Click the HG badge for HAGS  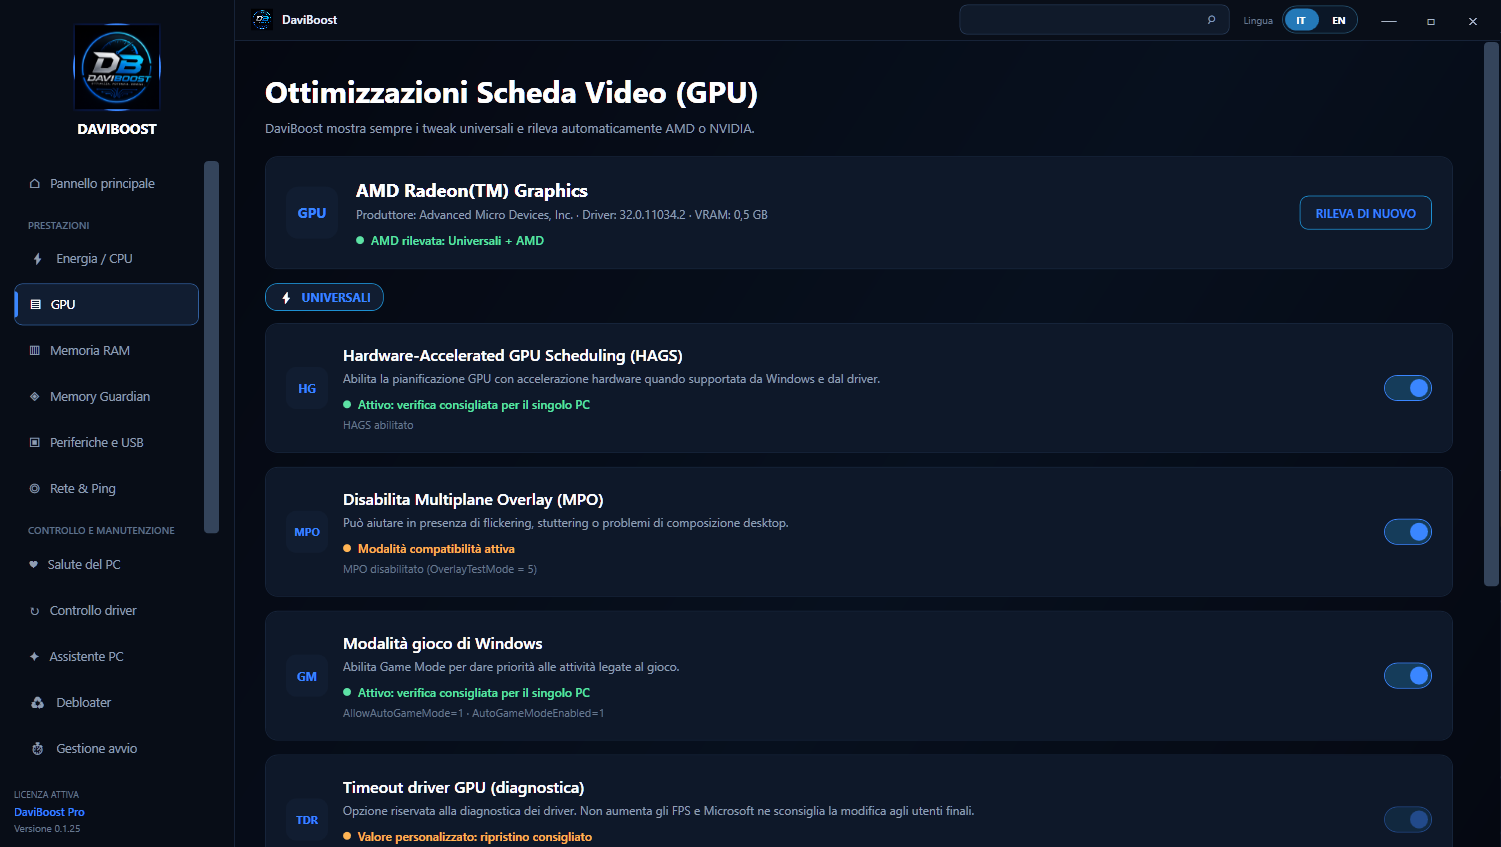pos(307,389)
